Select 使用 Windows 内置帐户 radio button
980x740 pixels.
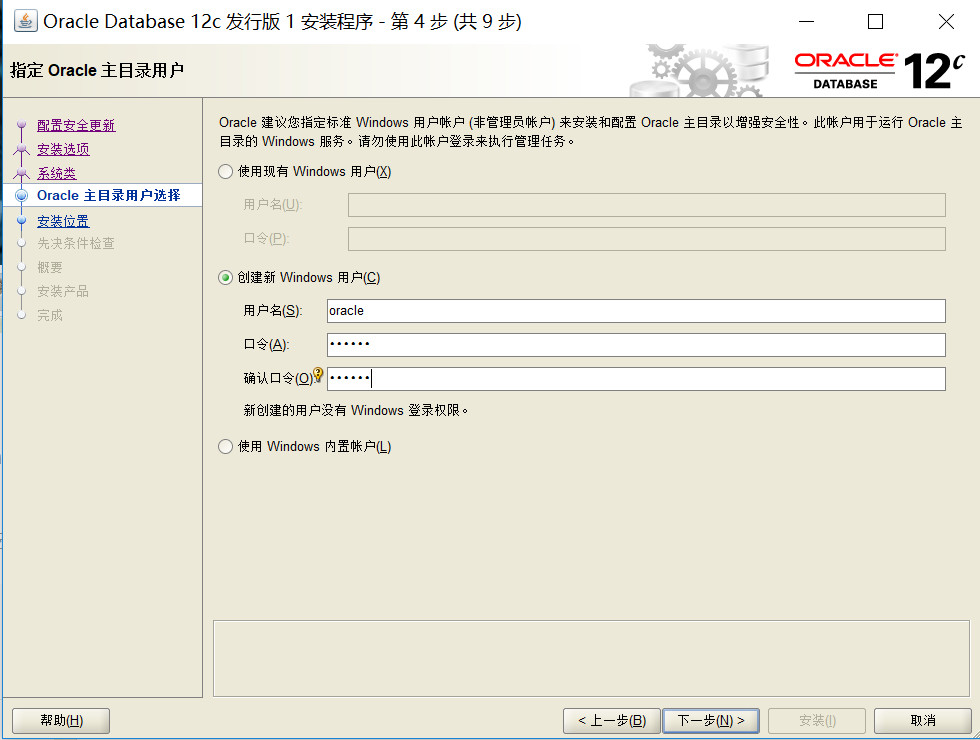pos(226,446)
